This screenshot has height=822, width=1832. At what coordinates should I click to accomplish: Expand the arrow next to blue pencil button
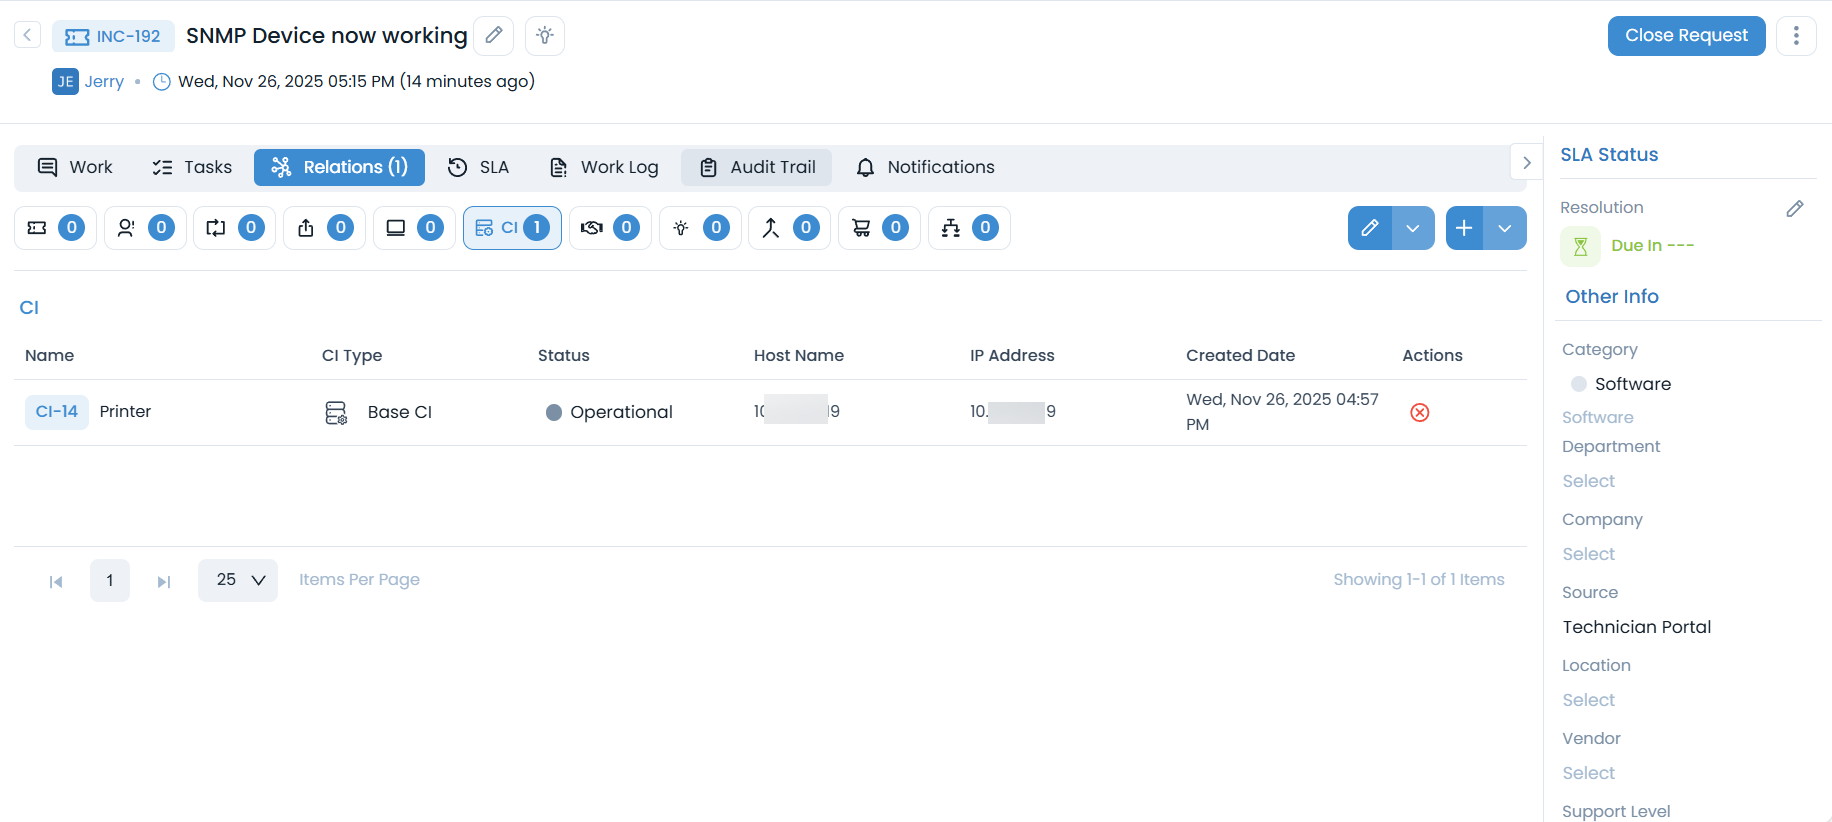1413,228
